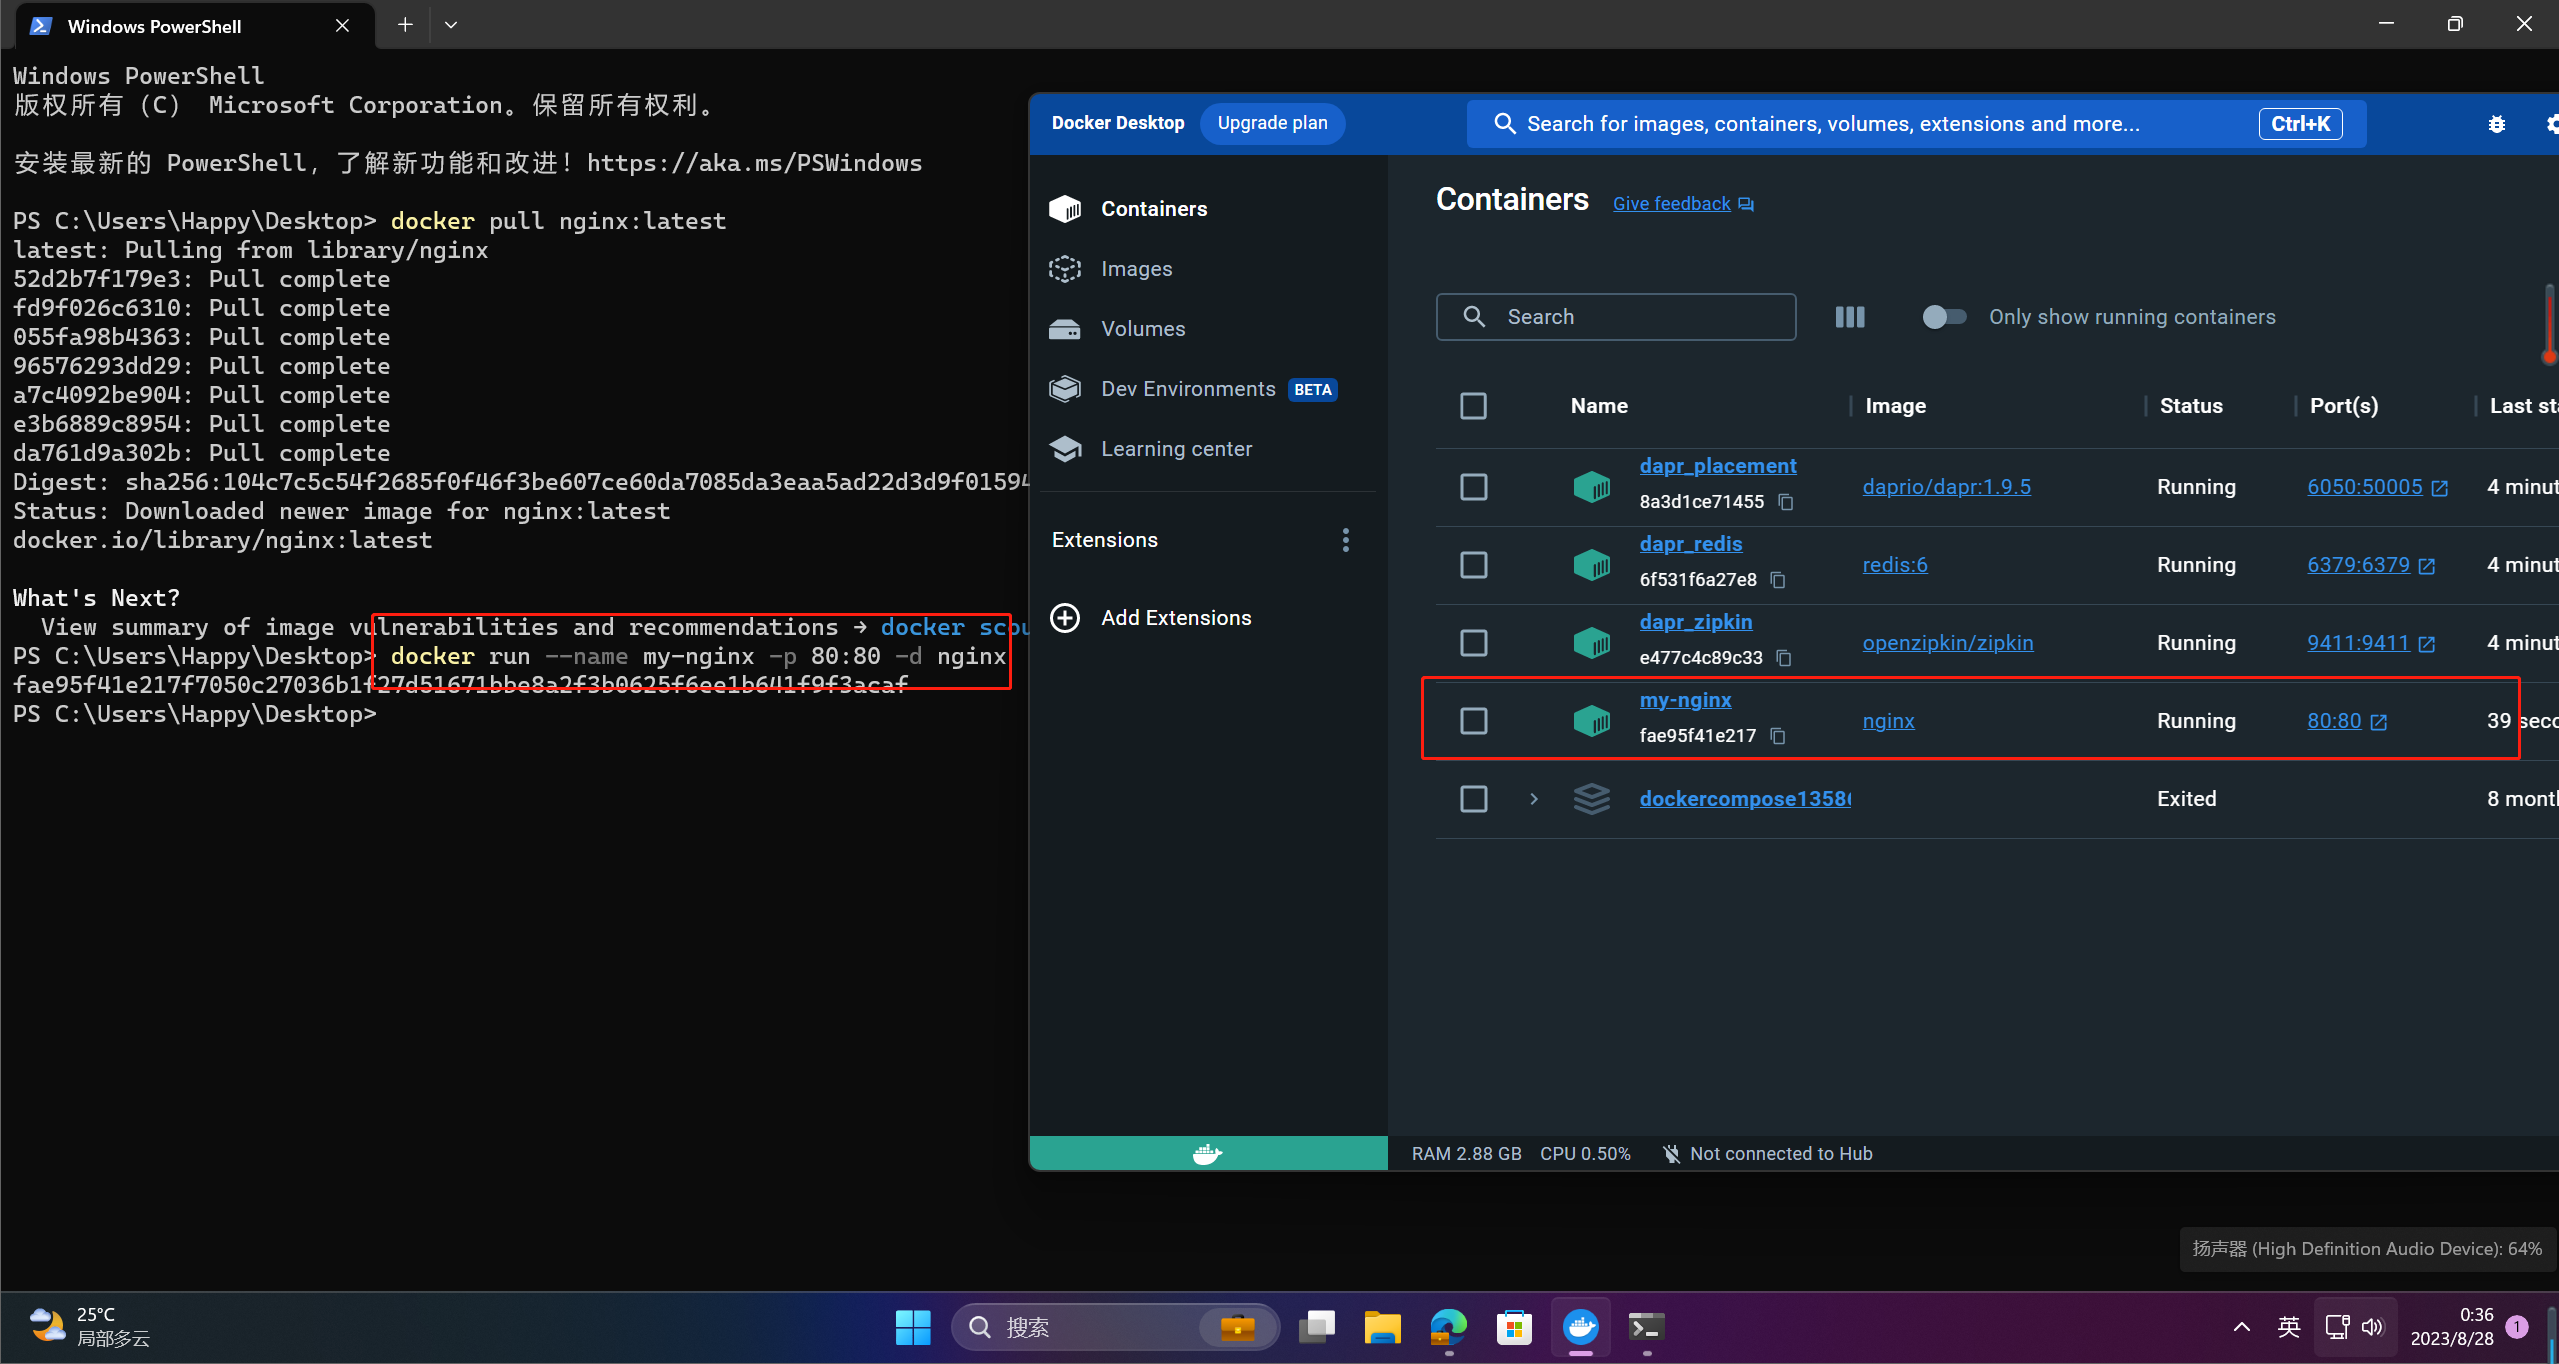This screenshot has width=2559, height=1364.
Task: Expand the dockercompose group row
Action: coord(1534,799)
